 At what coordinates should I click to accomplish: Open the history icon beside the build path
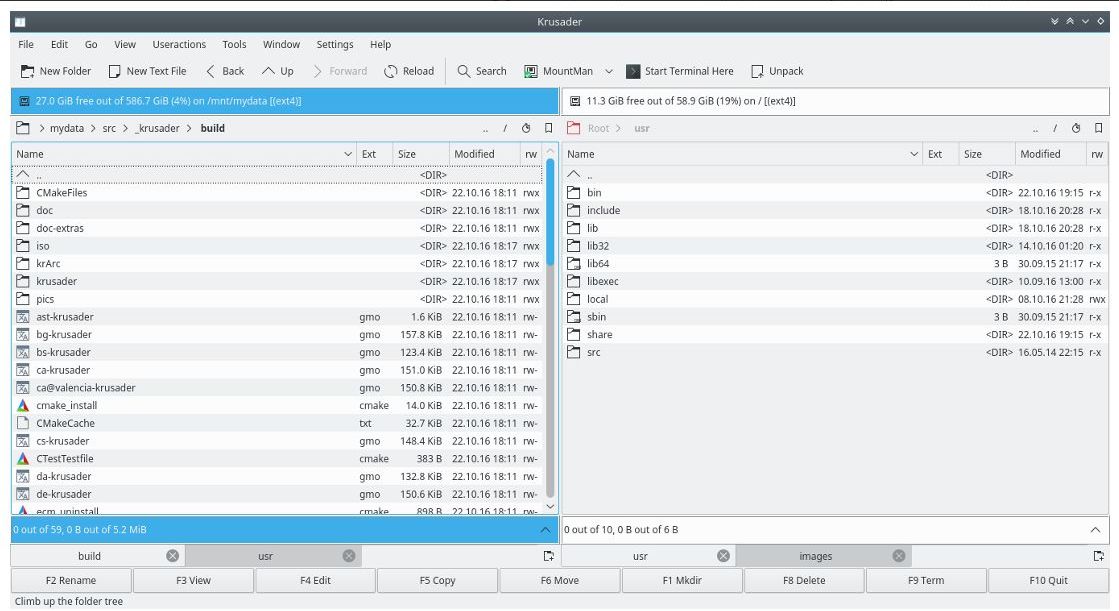click(526, 128)
